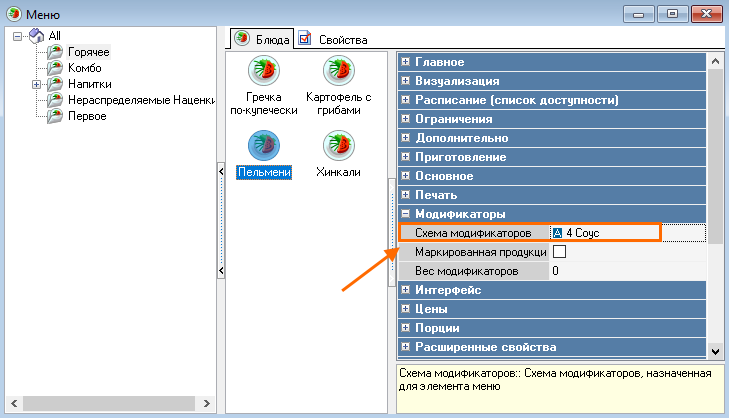Click the Горячее category folder icon

click(x=55, y=52)
